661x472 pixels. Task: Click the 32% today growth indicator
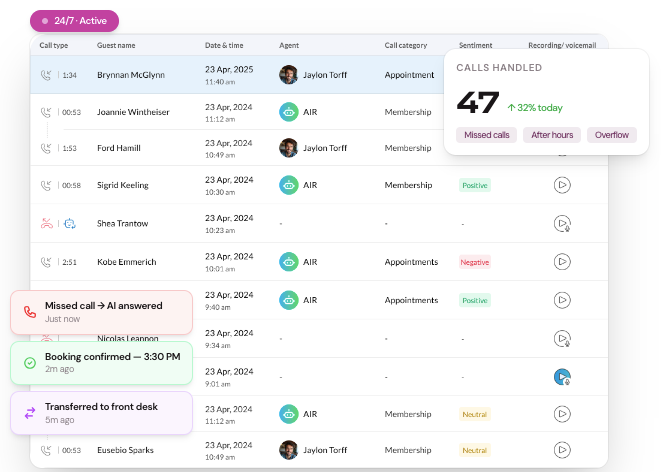535,107
